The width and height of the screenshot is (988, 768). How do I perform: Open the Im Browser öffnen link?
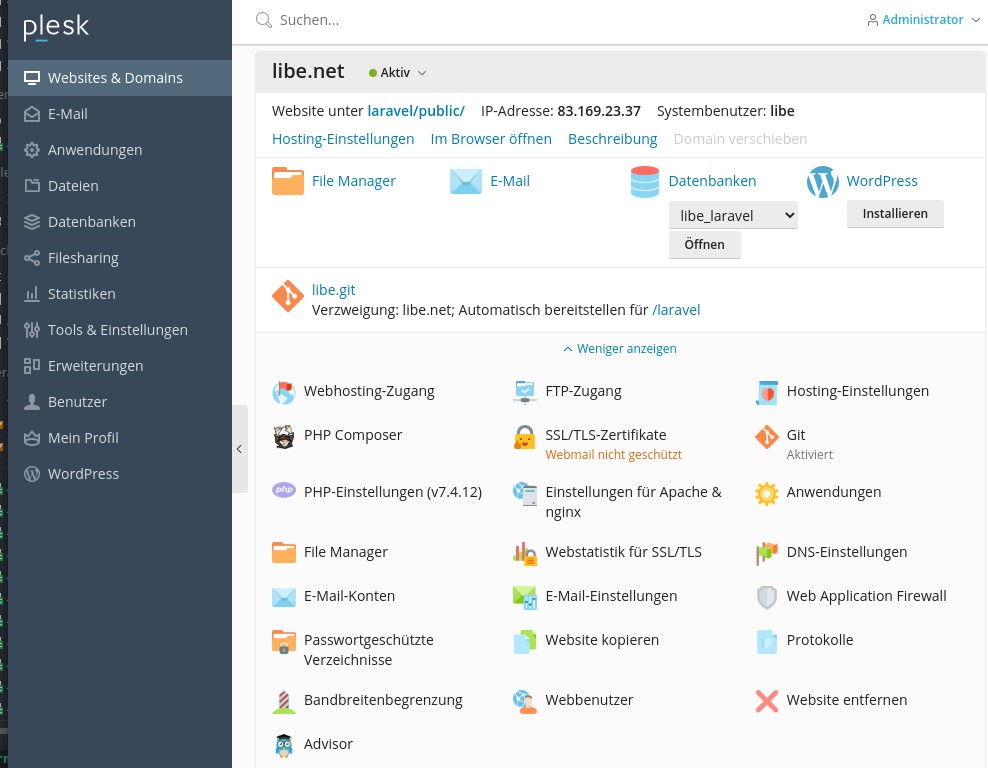(491, 139)
